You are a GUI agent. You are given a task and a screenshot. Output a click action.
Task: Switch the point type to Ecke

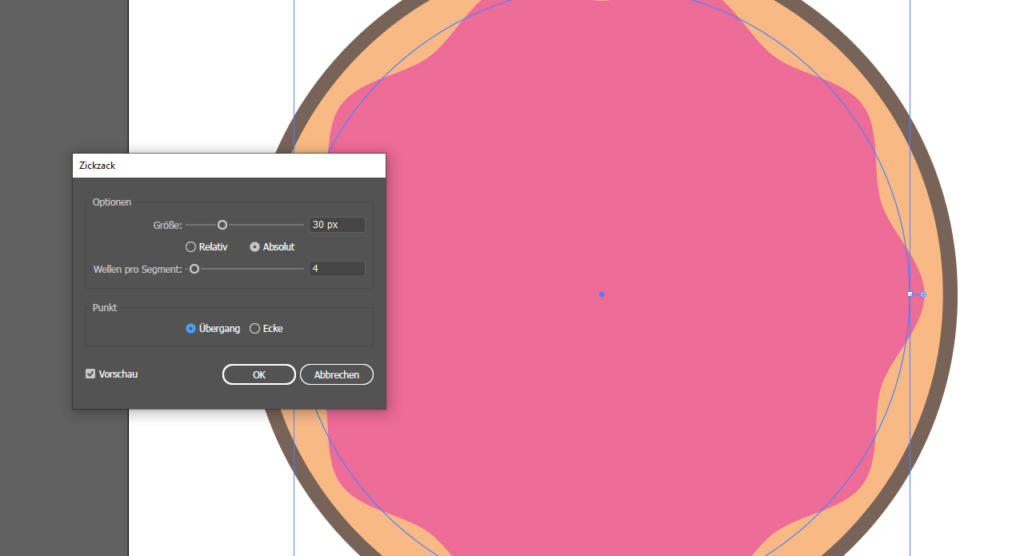coord(254,328)
